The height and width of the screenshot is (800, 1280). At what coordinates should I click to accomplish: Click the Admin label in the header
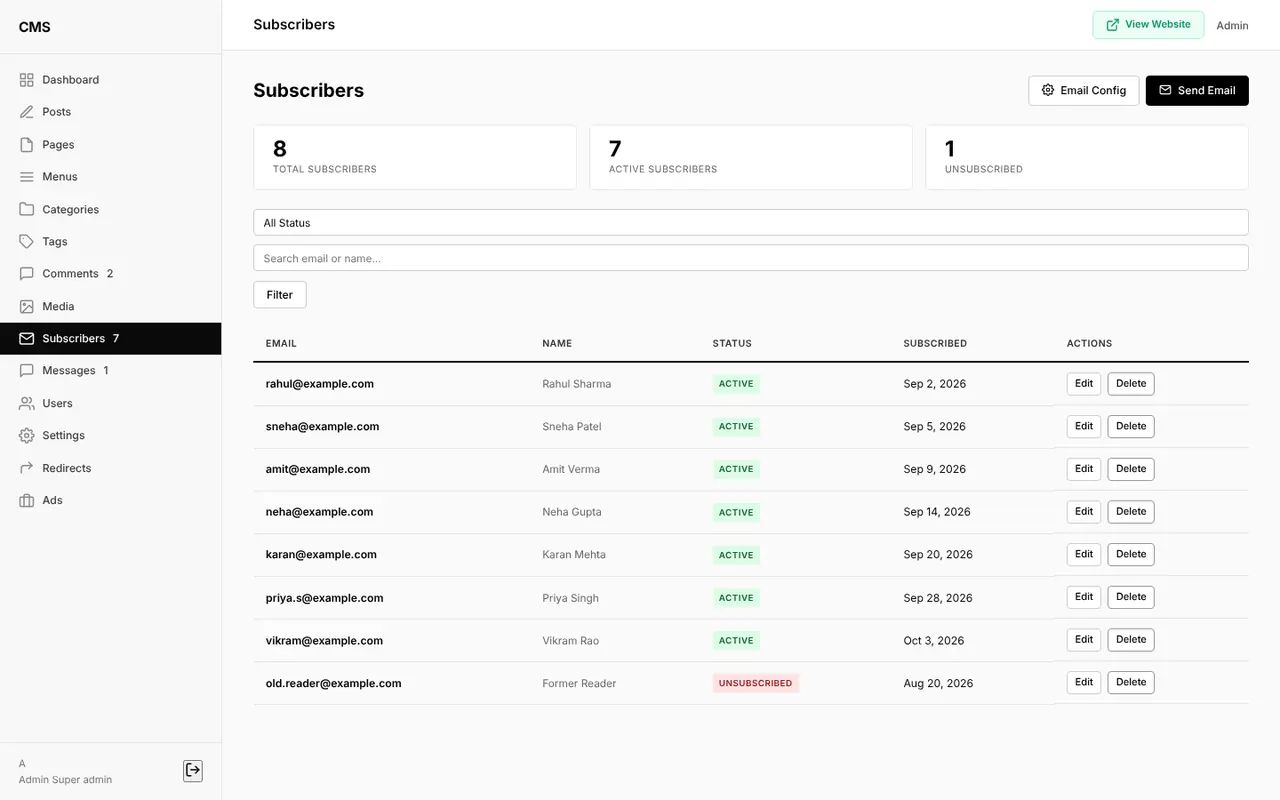coord(1232,26)
